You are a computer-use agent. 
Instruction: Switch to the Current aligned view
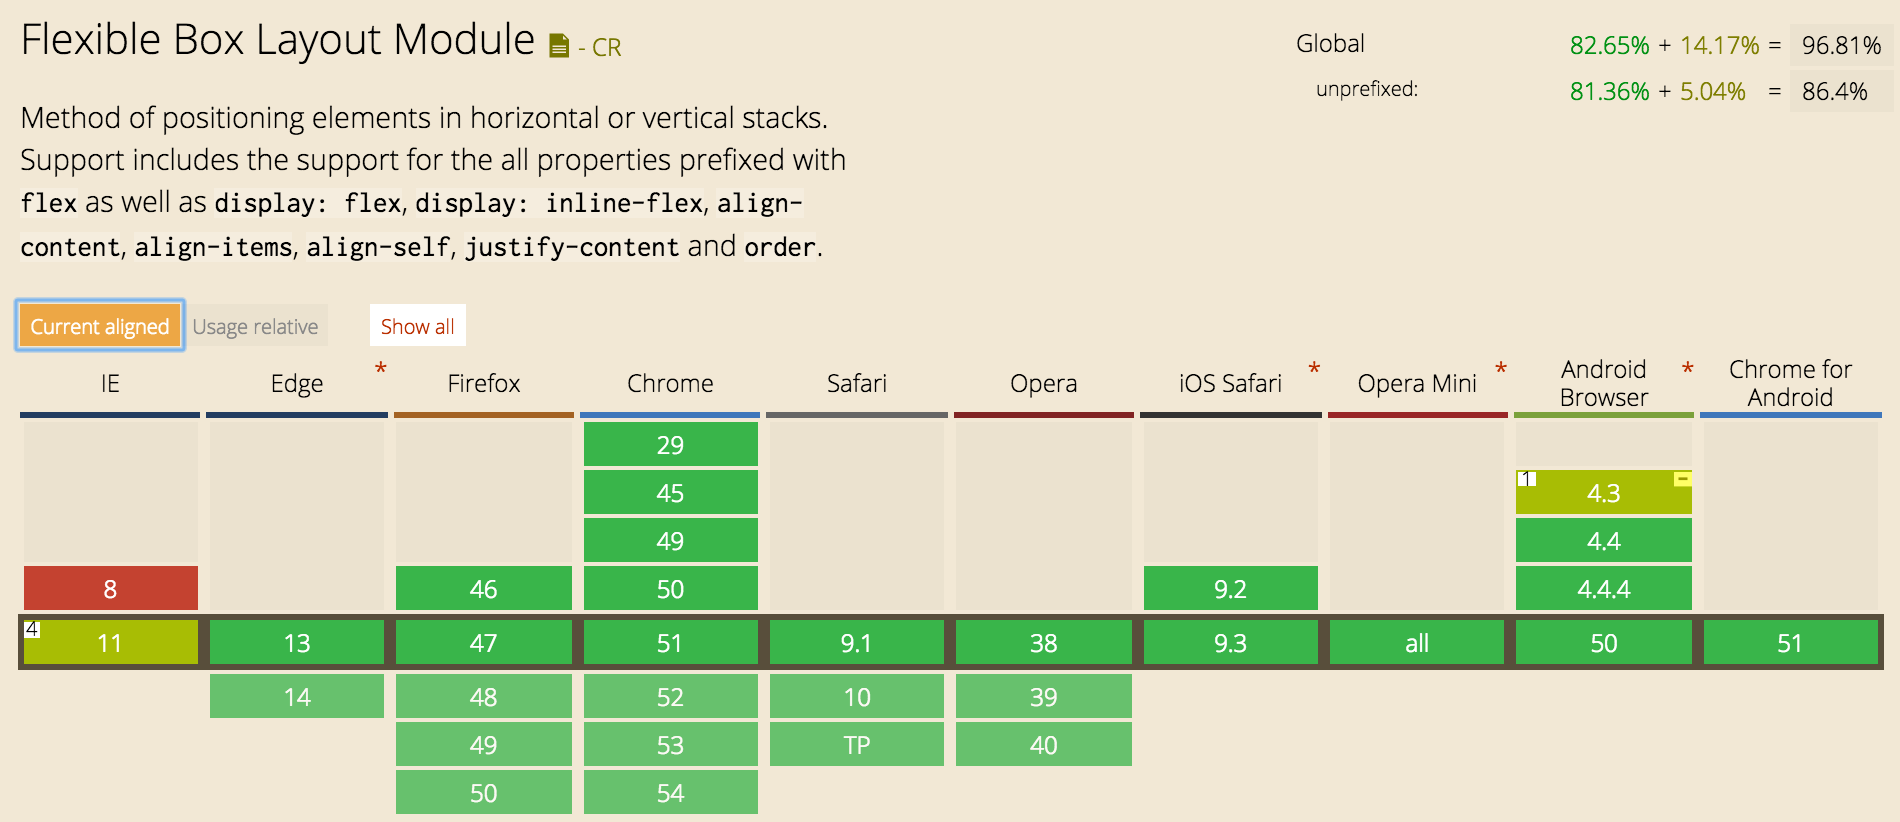[100, 325]
